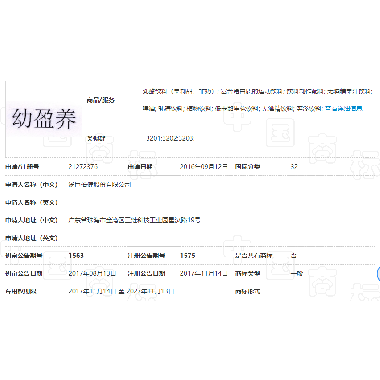Click the 商品/服务 field label

100,100
